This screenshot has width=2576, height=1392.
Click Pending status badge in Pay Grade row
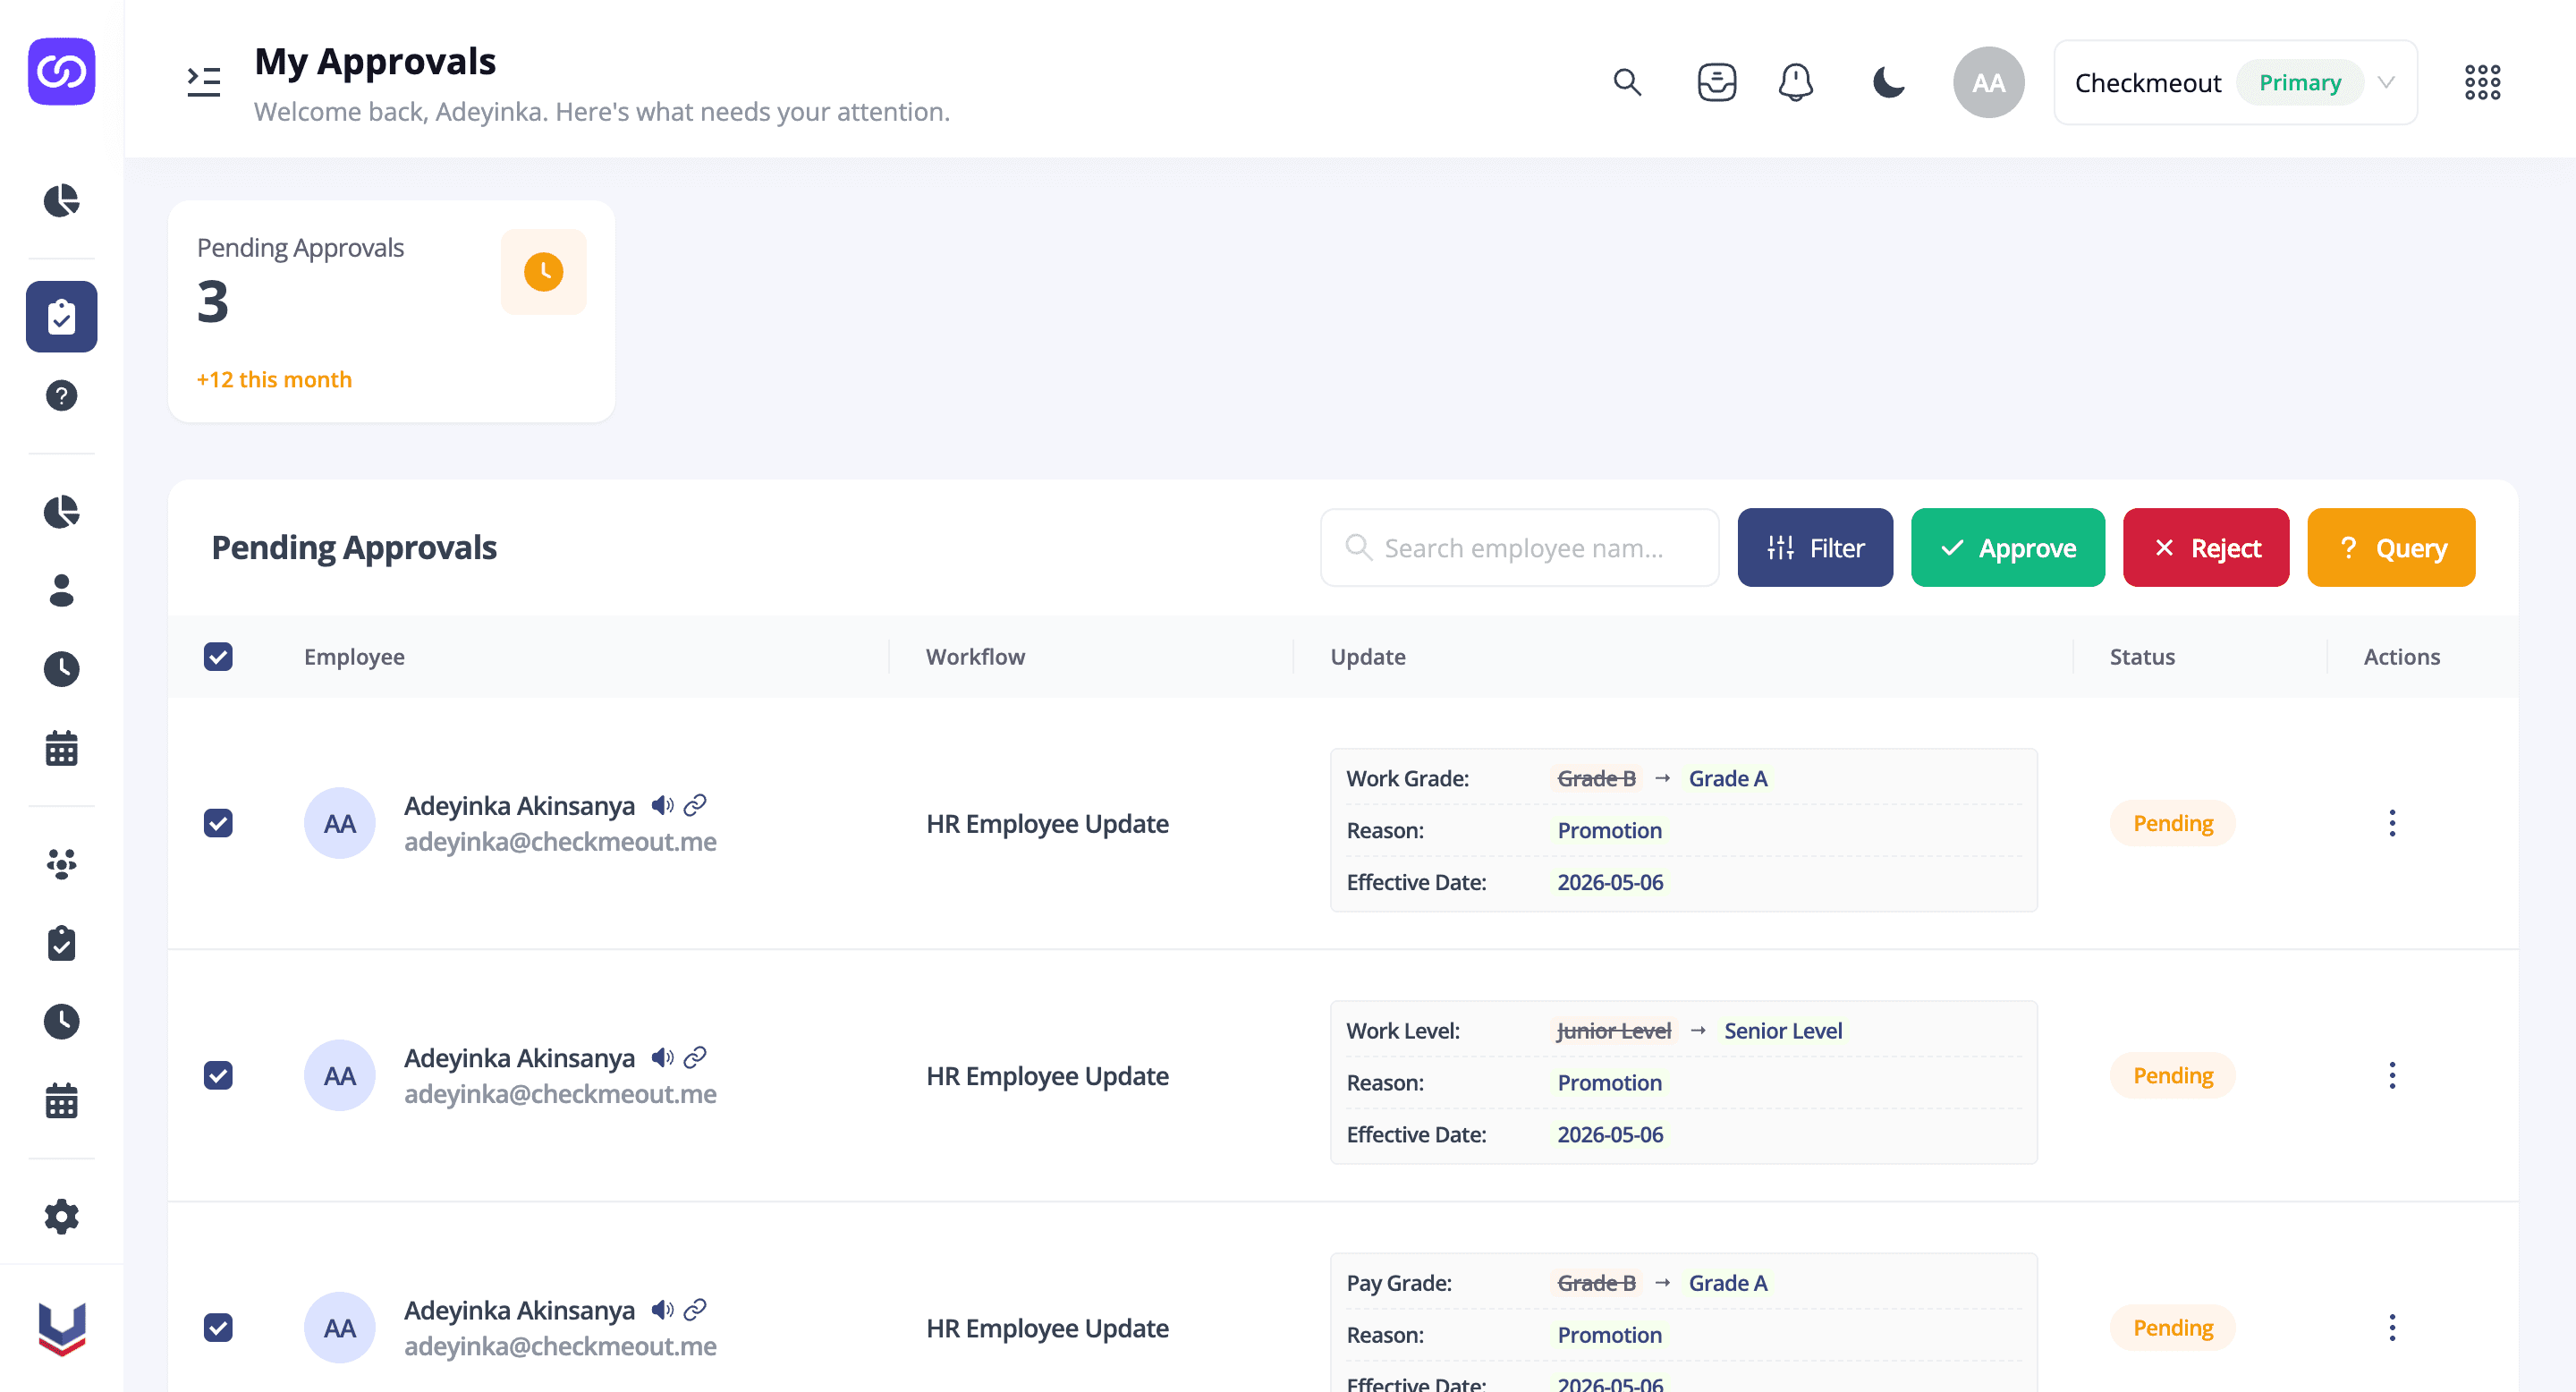(x=2172, y=1327)
